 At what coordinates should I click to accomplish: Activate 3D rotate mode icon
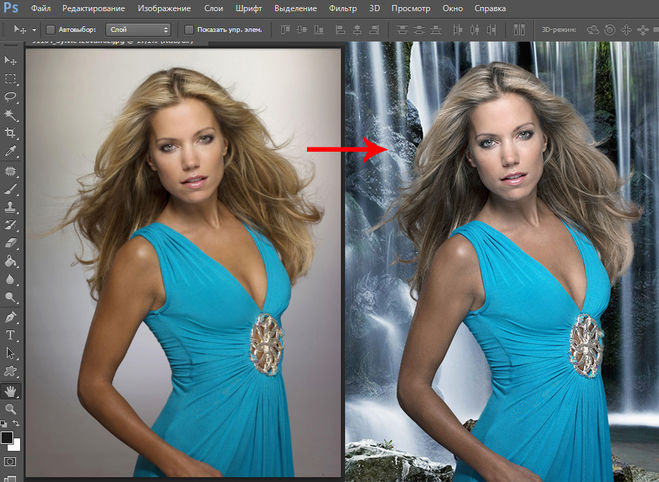593,30
